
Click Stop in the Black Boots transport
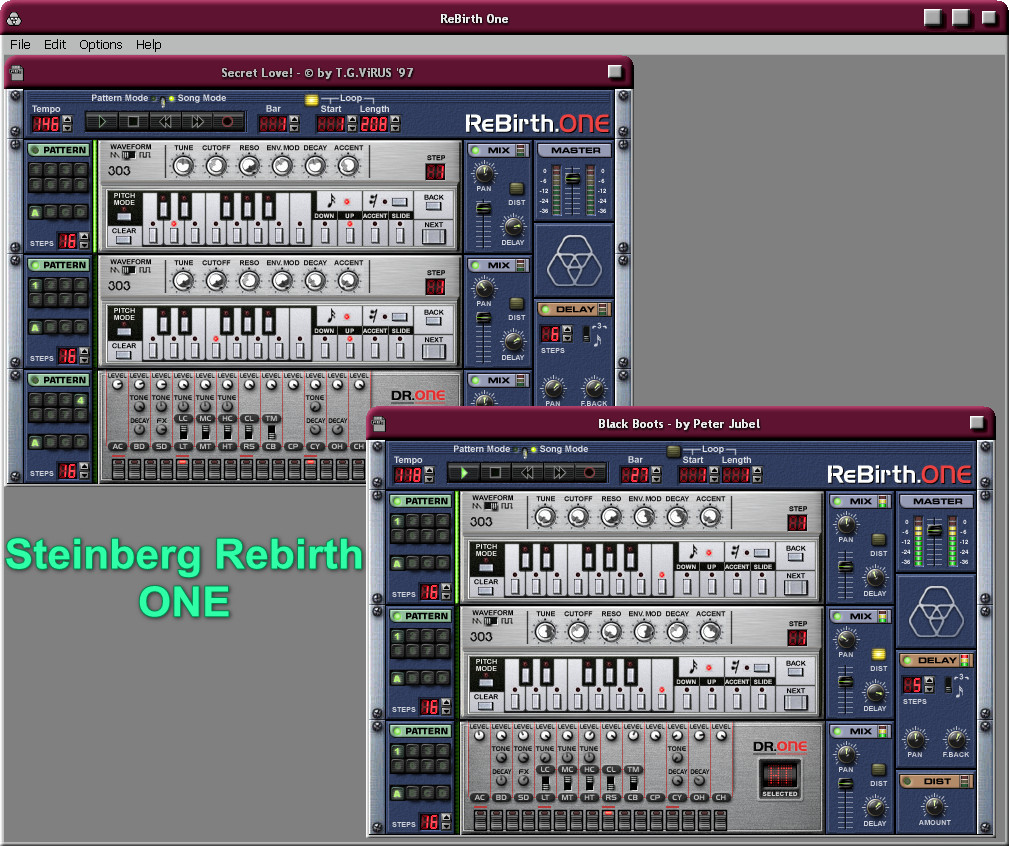(x=495, y=473)
